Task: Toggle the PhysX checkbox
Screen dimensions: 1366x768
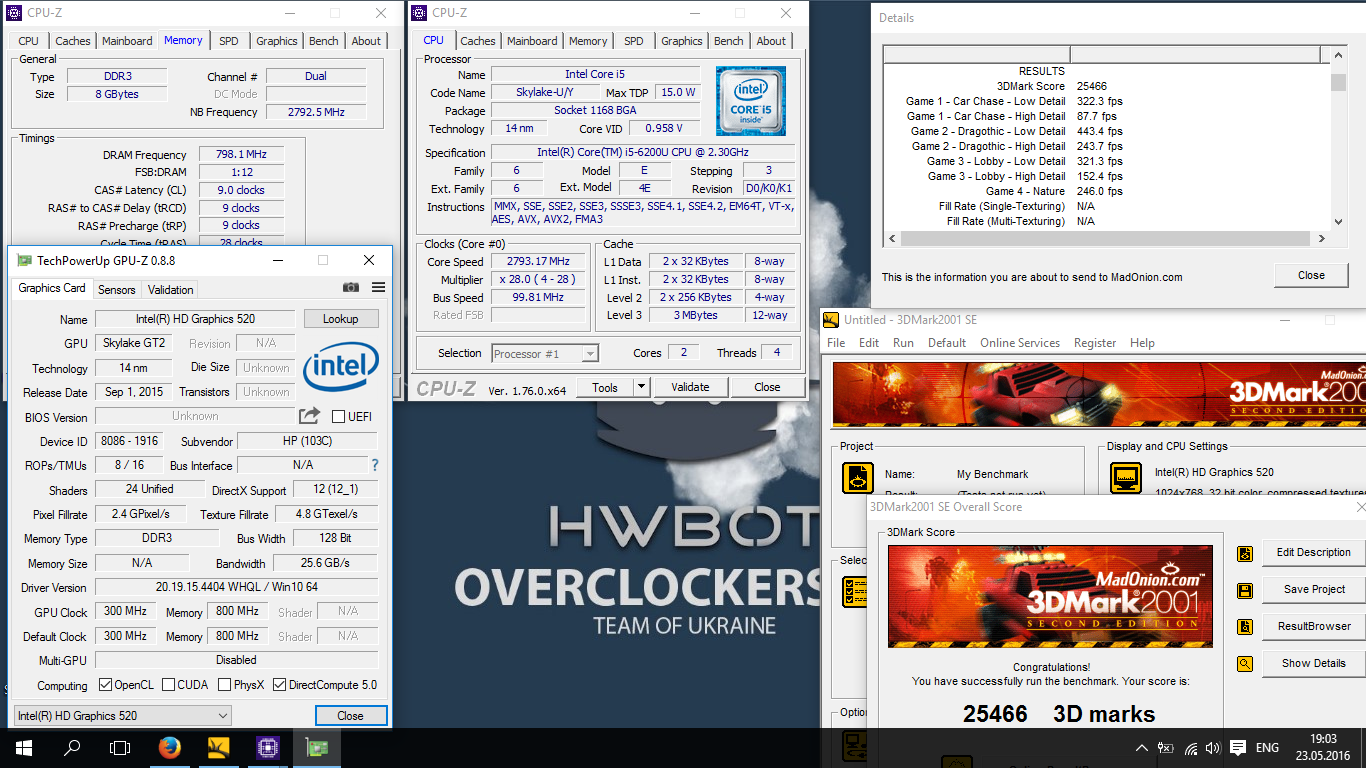Action: coord(225,685)
